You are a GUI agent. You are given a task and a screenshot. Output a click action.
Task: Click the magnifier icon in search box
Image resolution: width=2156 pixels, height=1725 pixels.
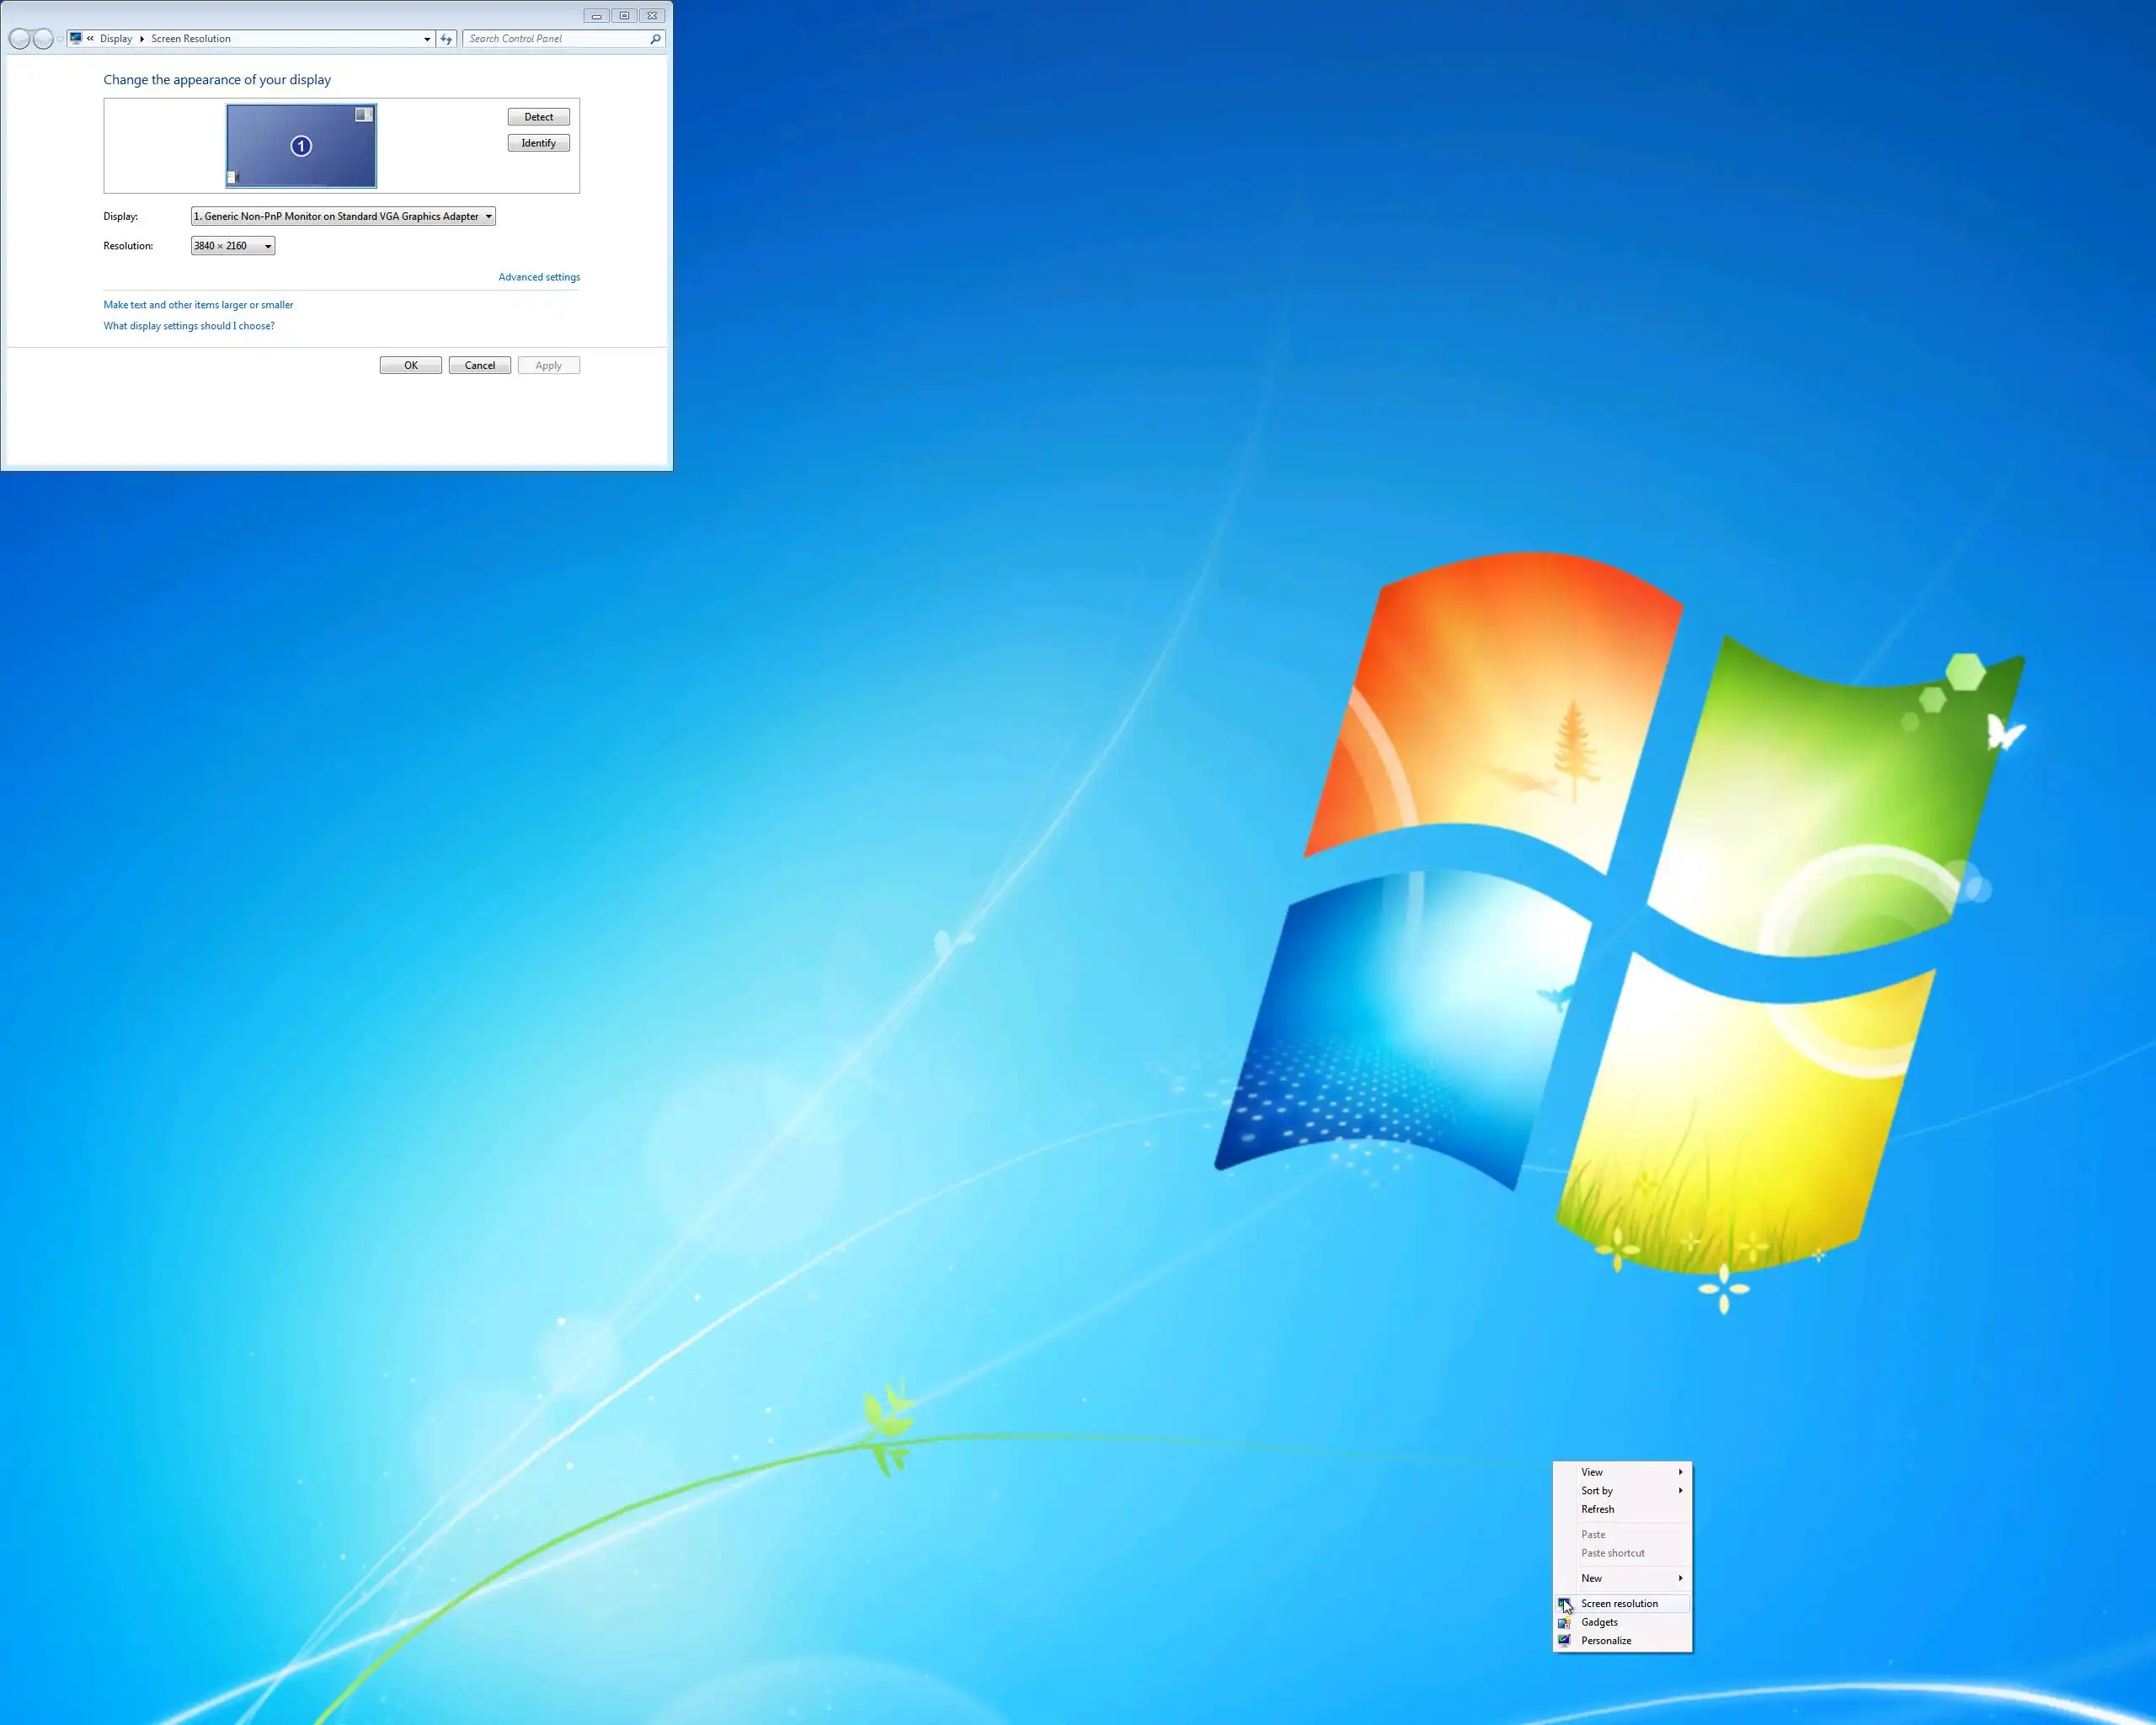tap(655, 39)
